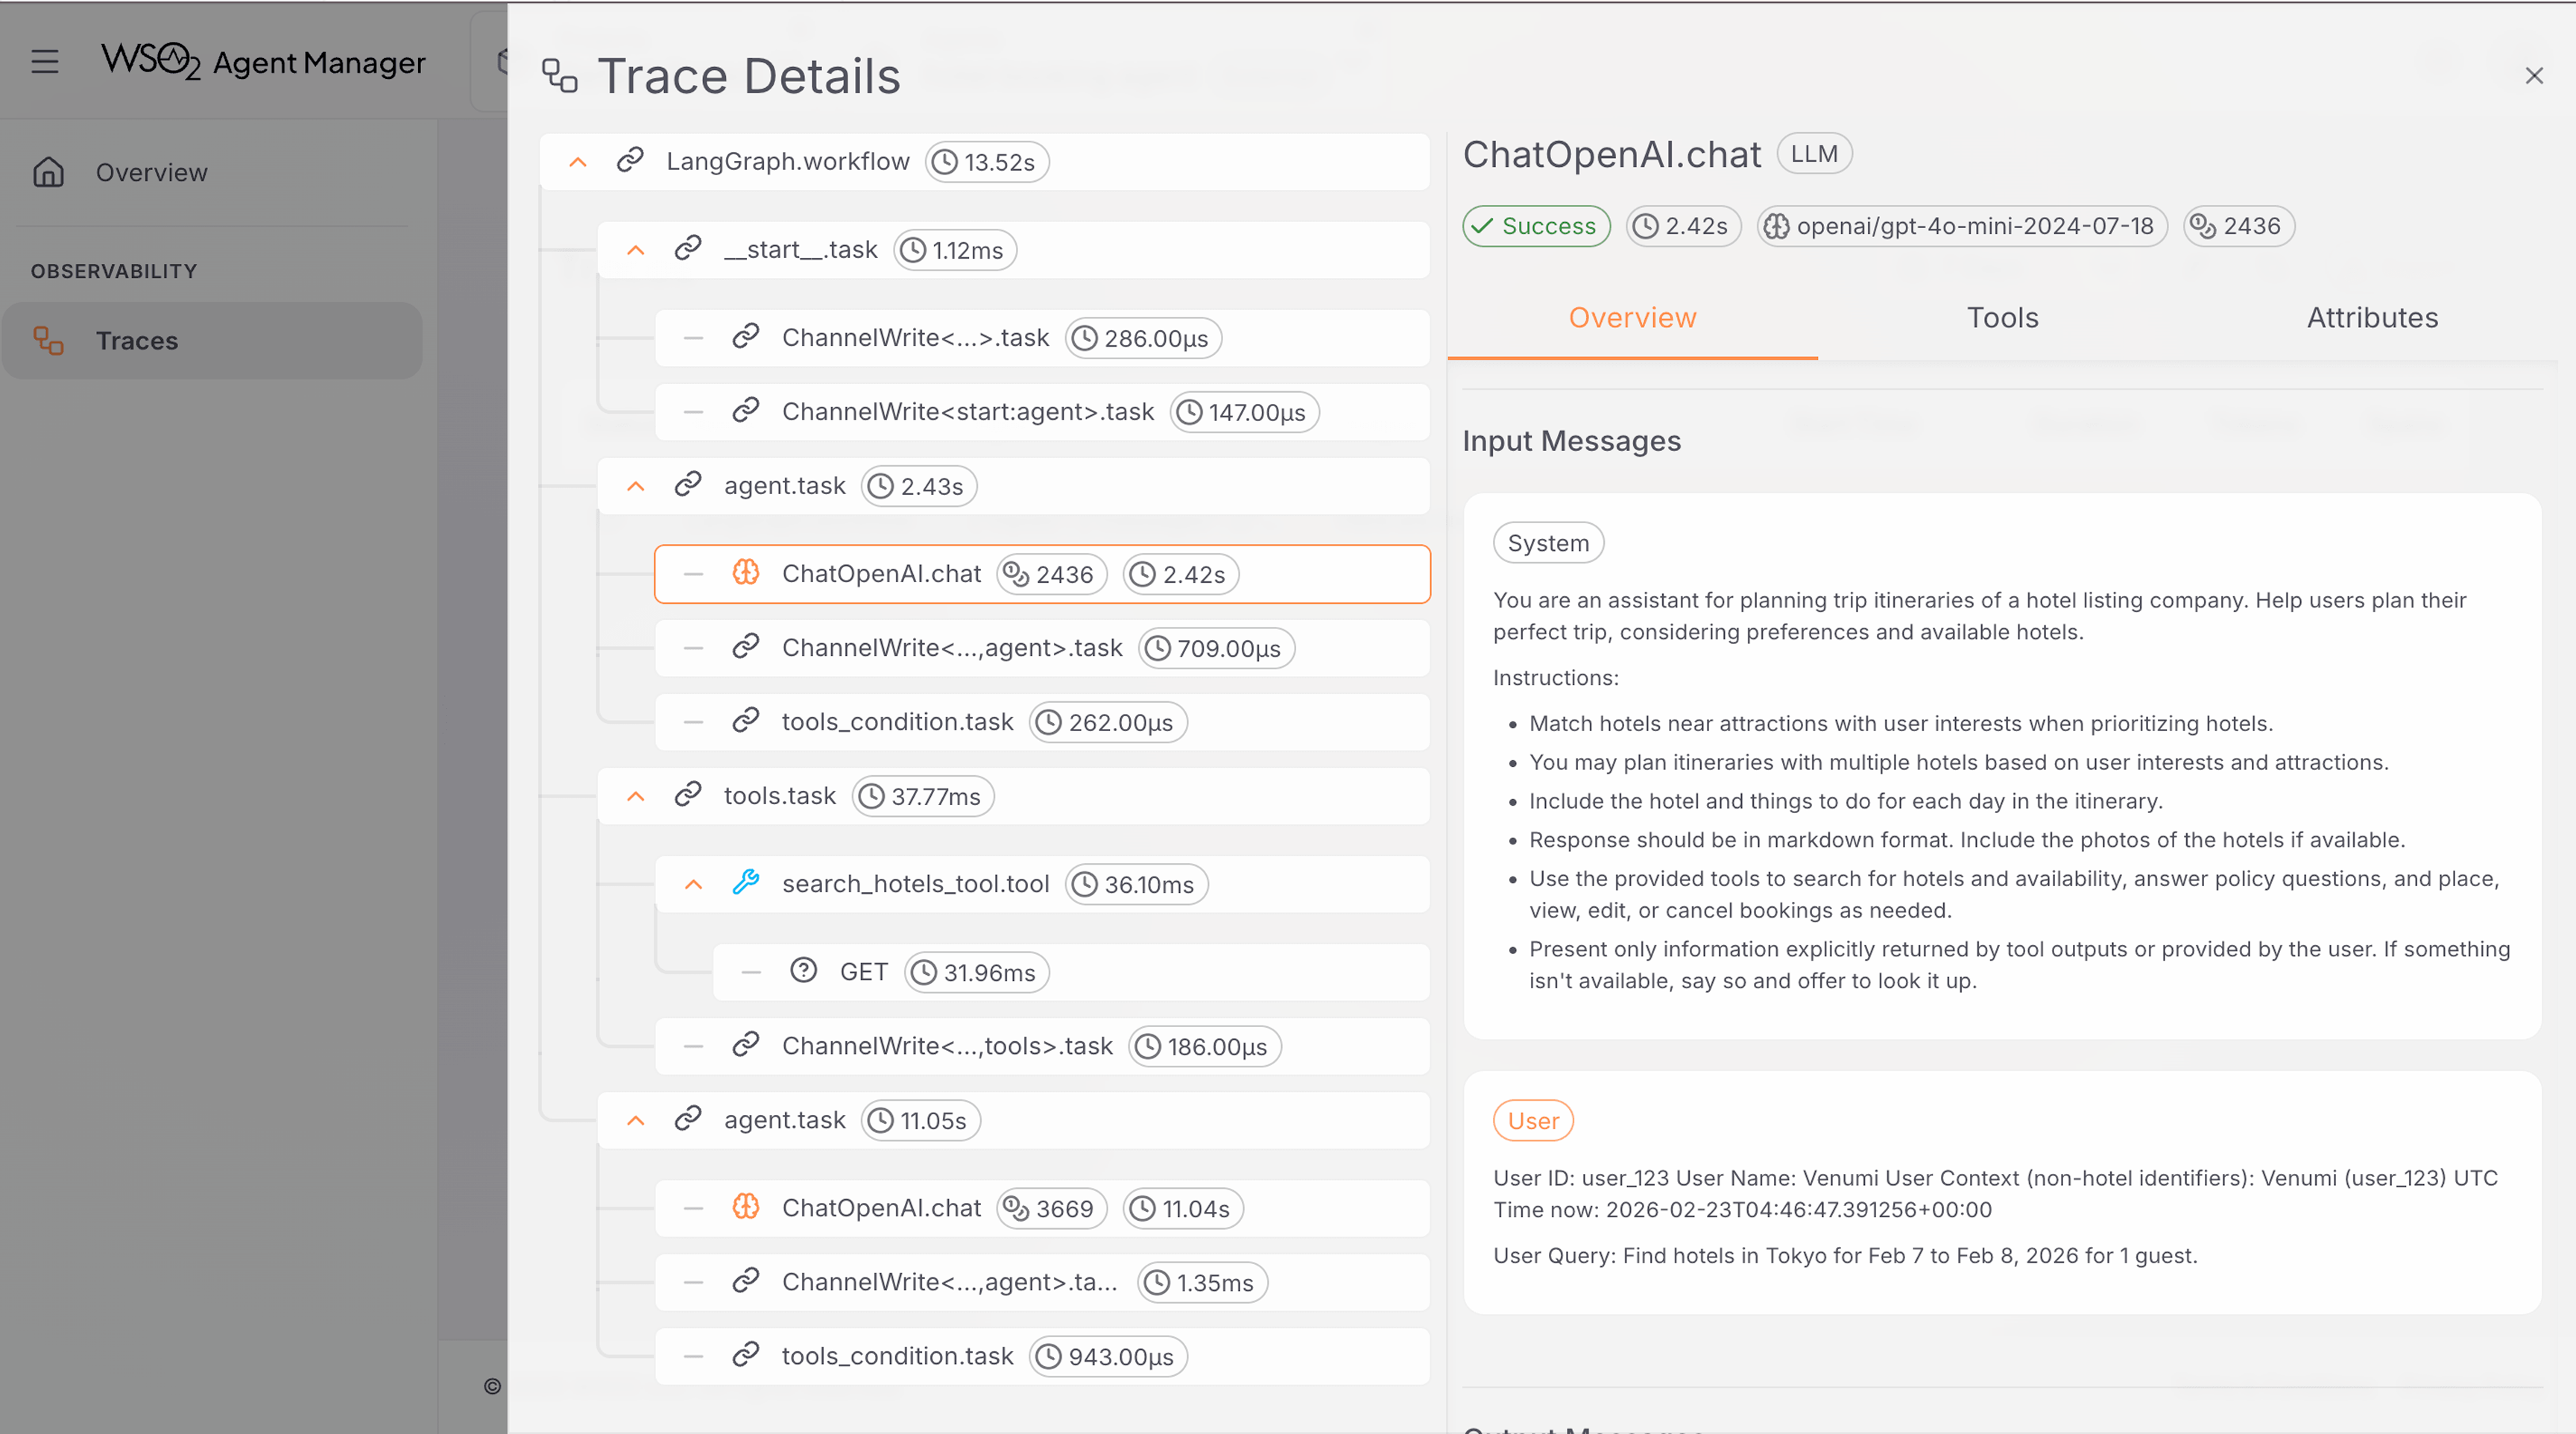Select the Traces icon in the sidebar
The image size is (2576, 1434).
(47, 340)
